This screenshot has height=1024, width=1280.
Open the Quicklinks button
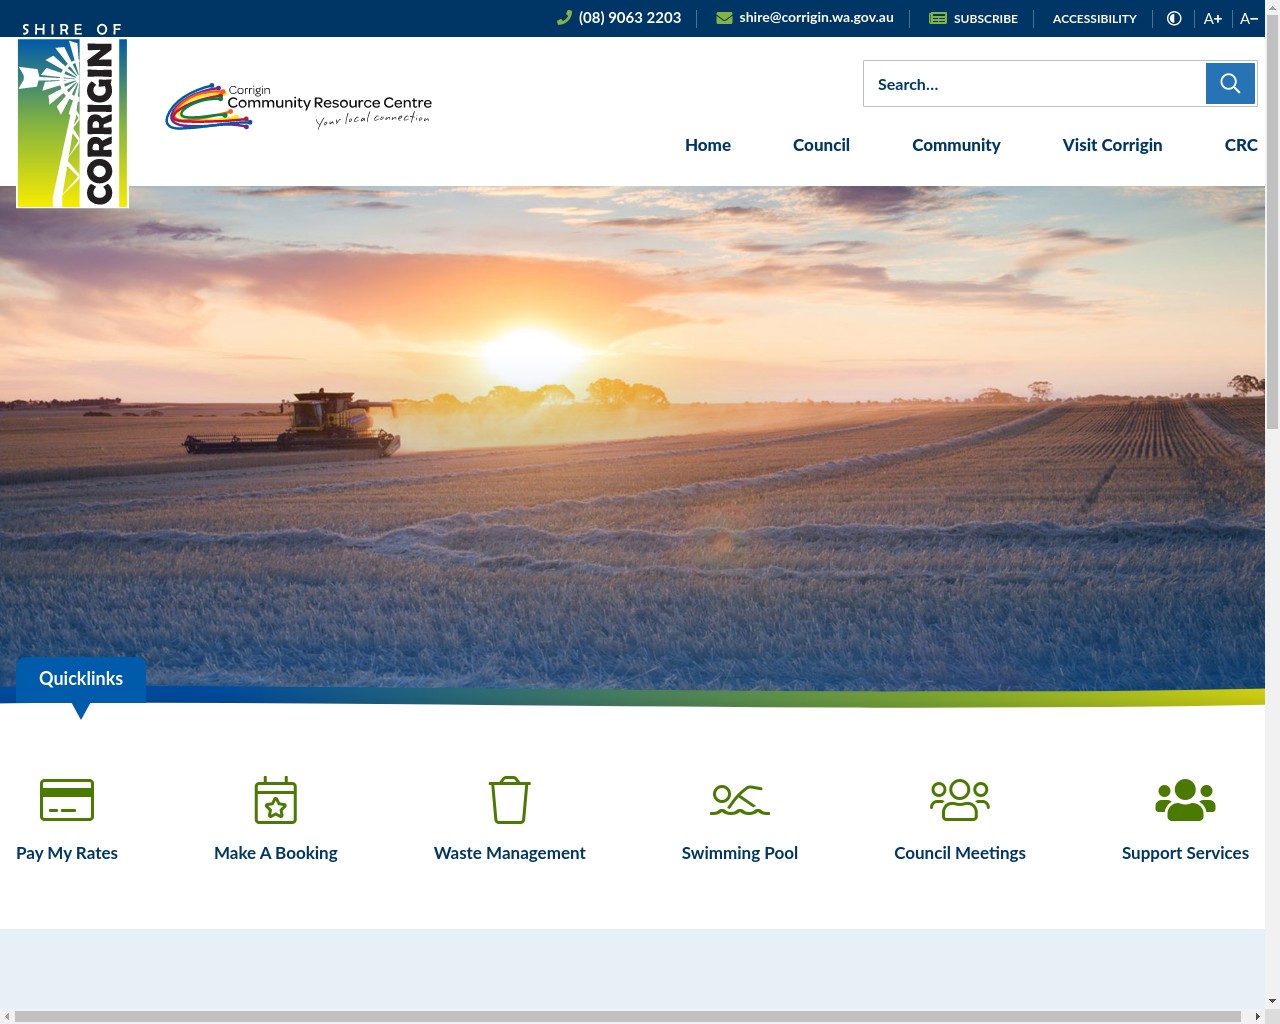click(x=80, y=679)
